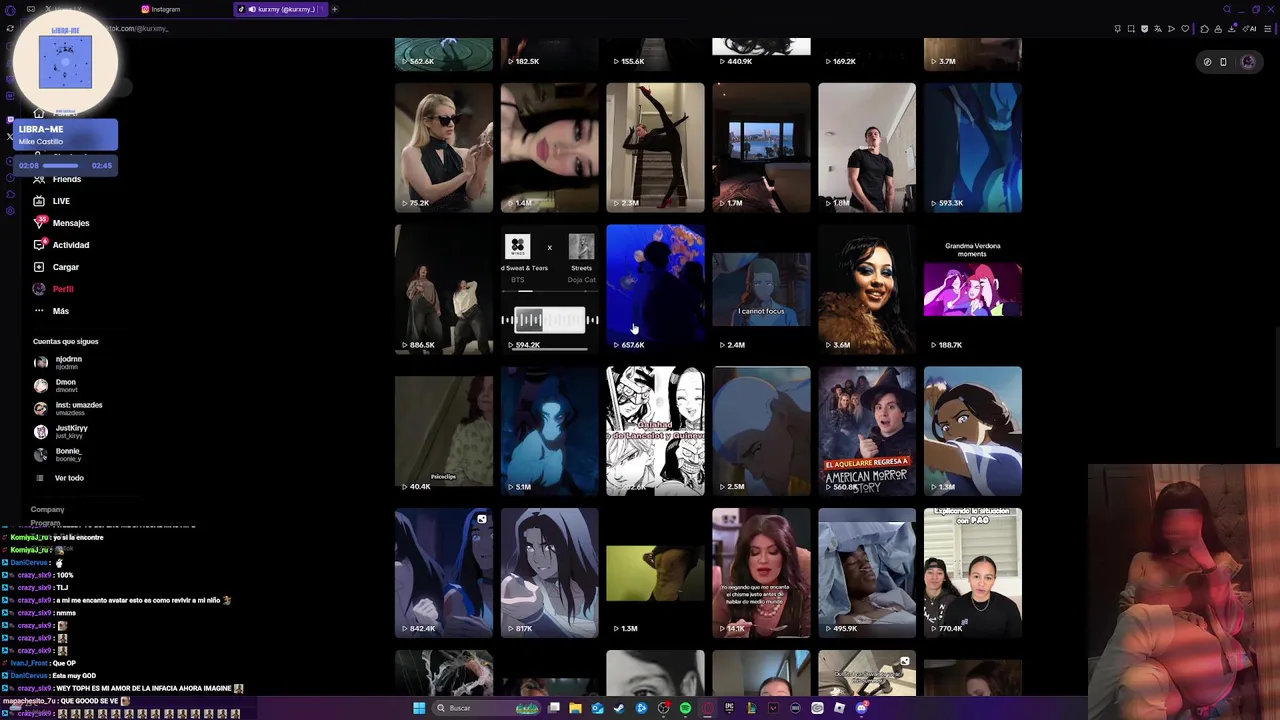Open Discord from the taskbar
The image size is (1280, 720).
click(x=862, y=708)
